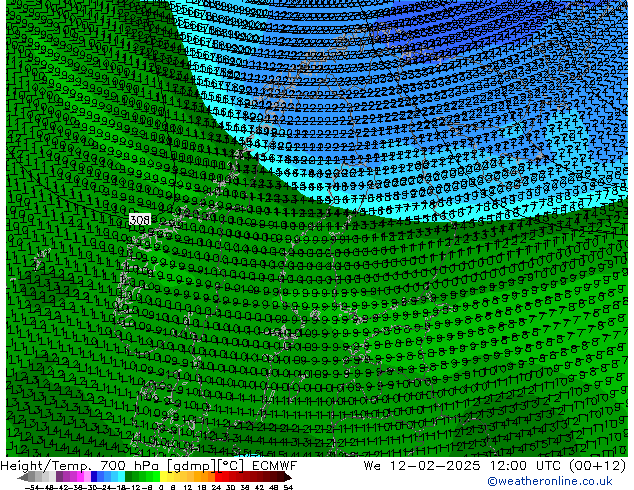Click the 308 contour height label

(x=139, y=220)
